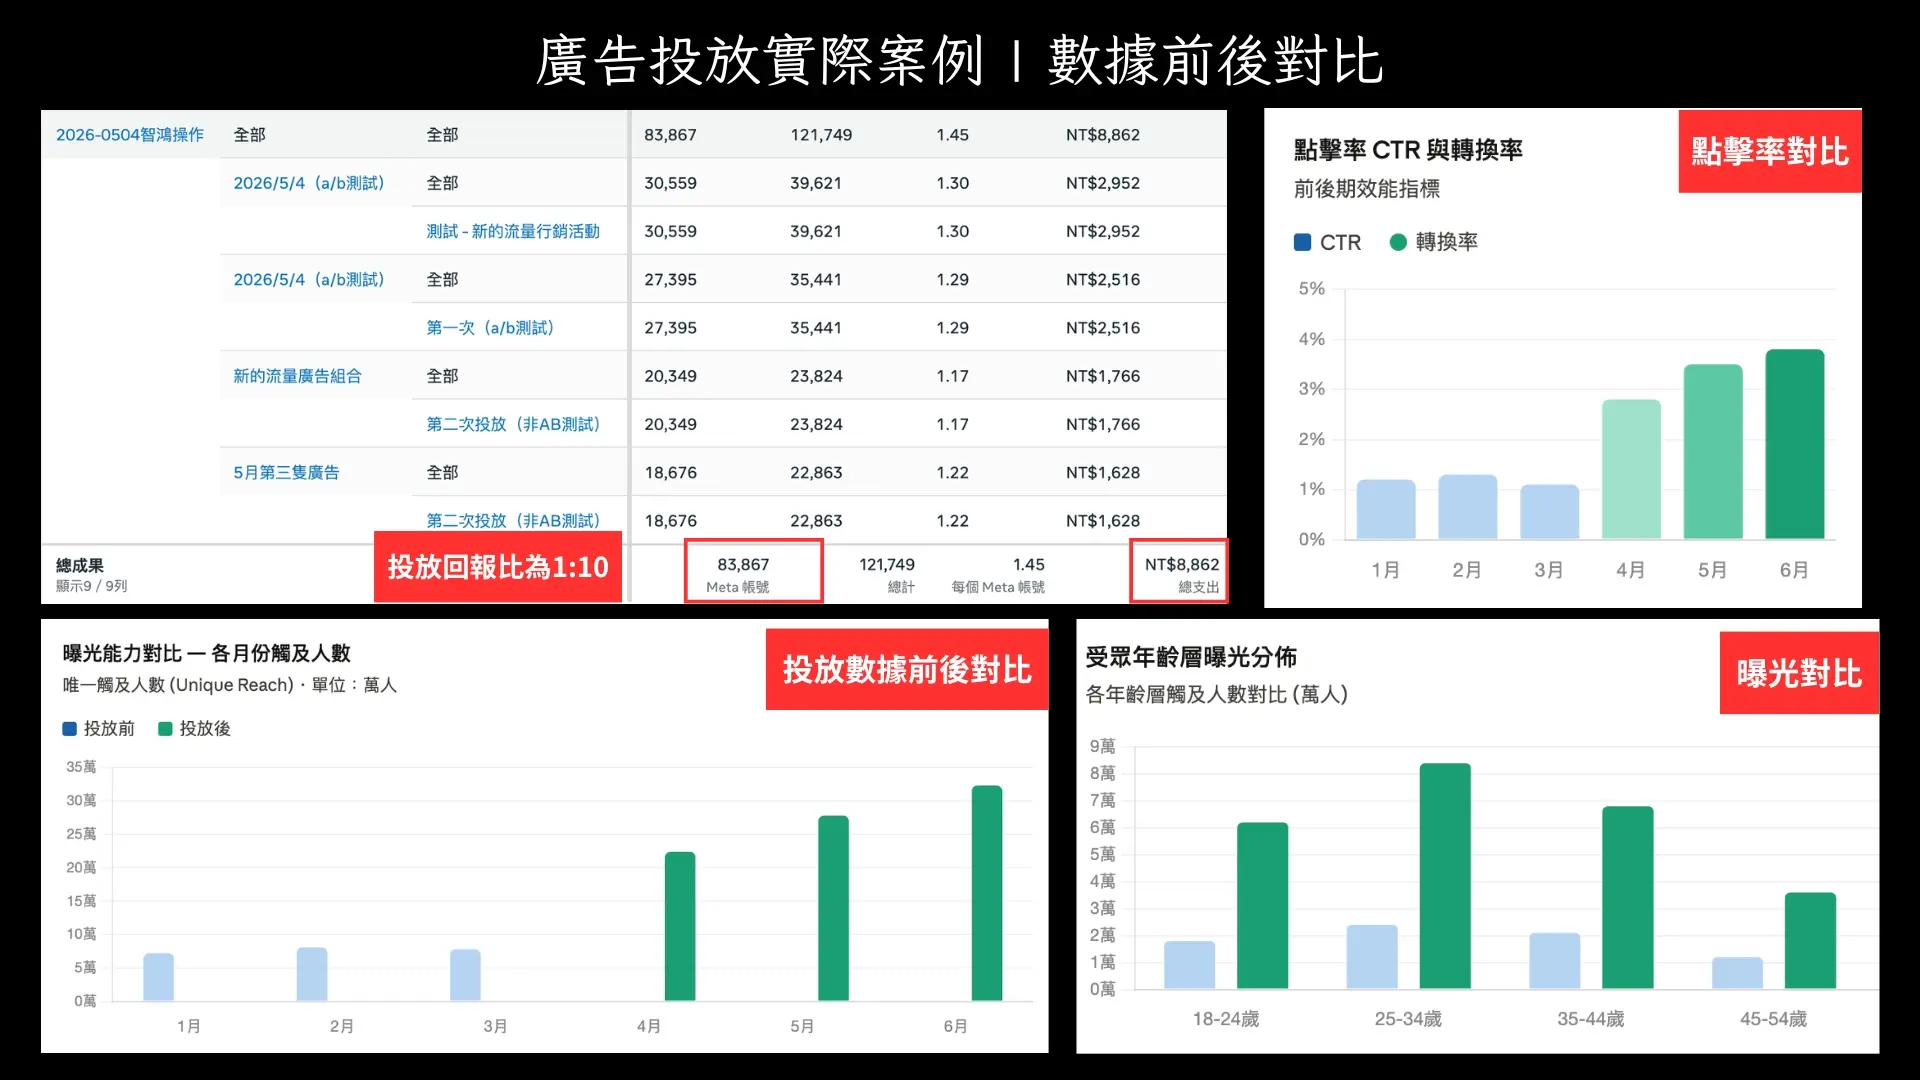Select the red 投放數據前後對比 label
Screen dimensions: 1920x1080
(907, 669)
